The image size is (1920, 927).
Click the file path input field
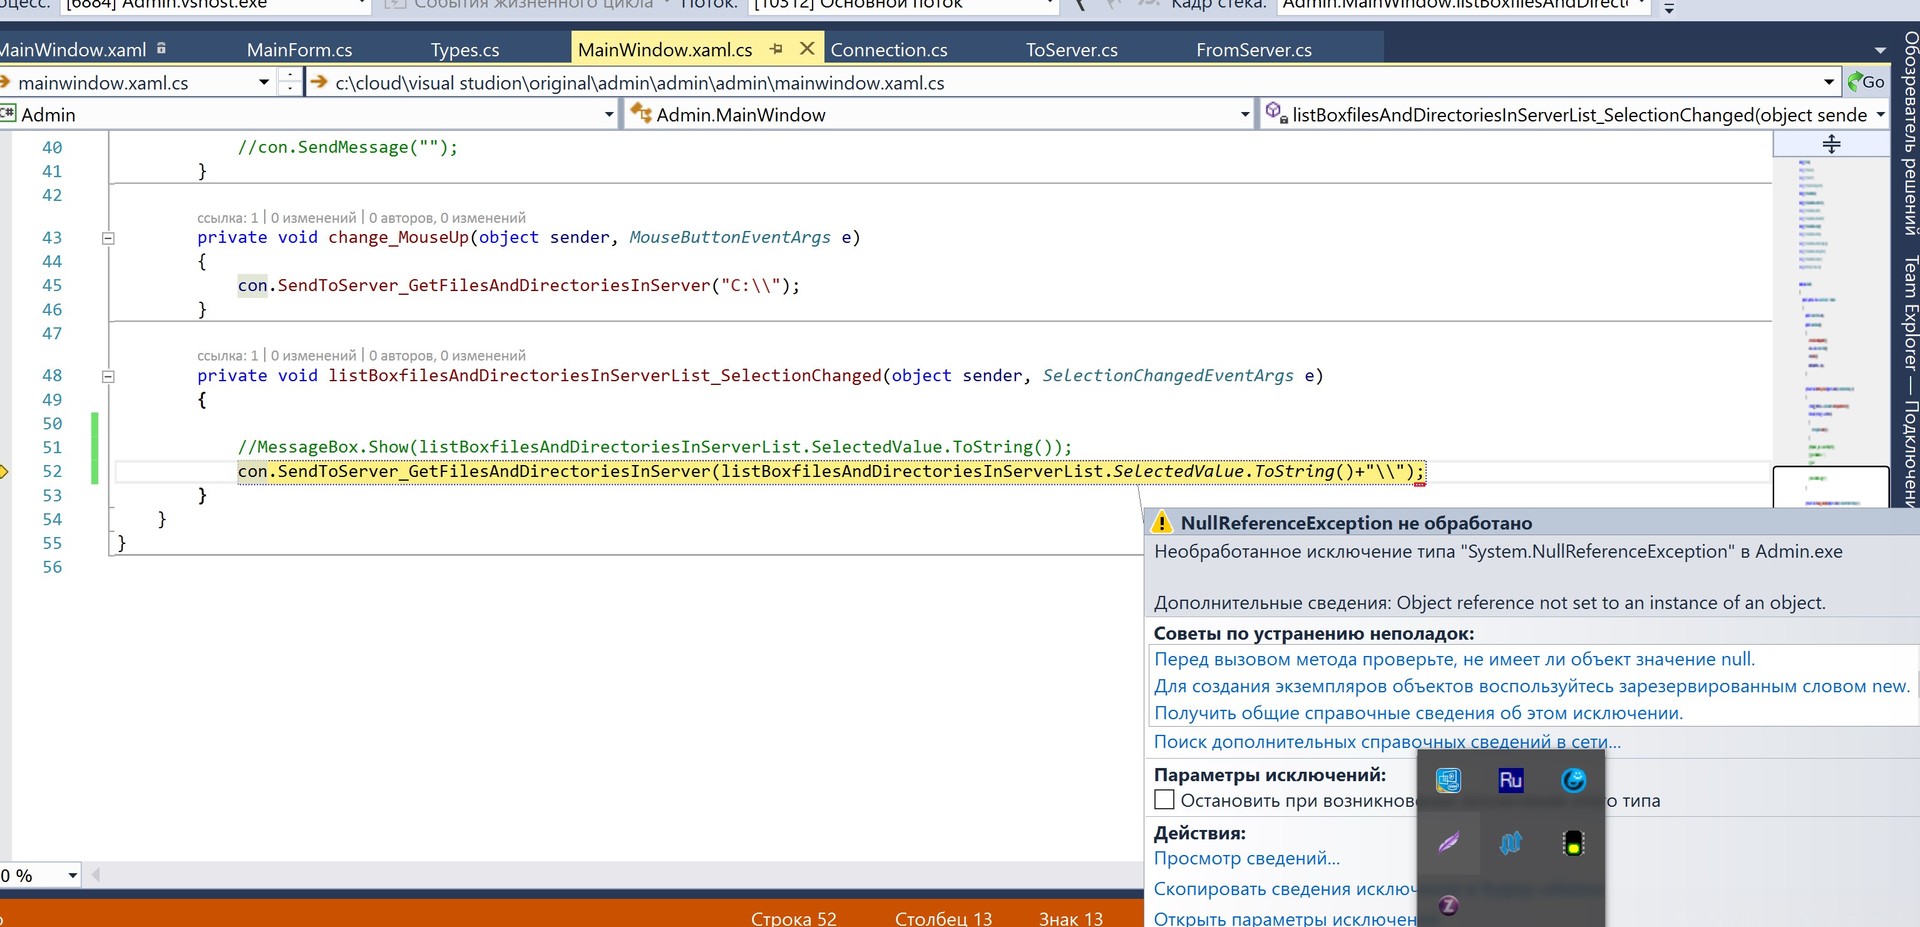click(x=1075, y=83)
